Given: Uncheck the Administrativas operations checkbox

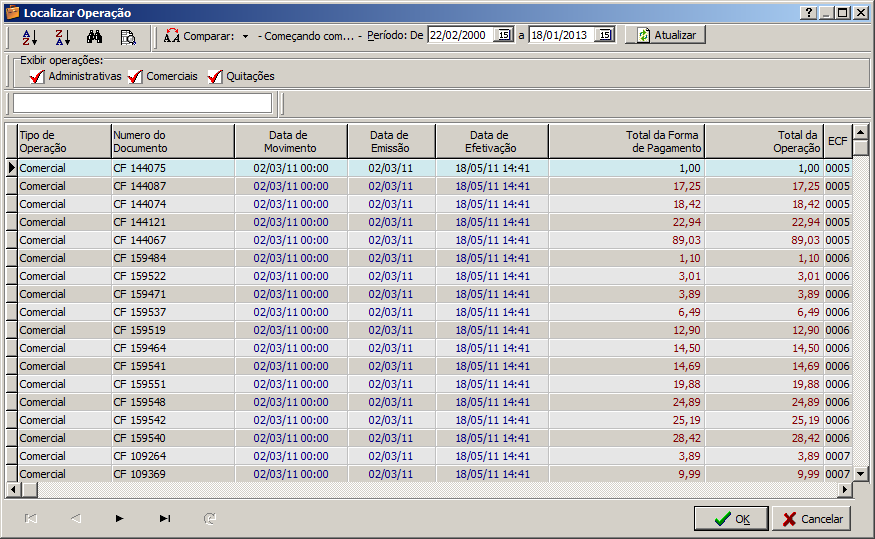Looking at the screenshot, I should [x=37, y=77].
